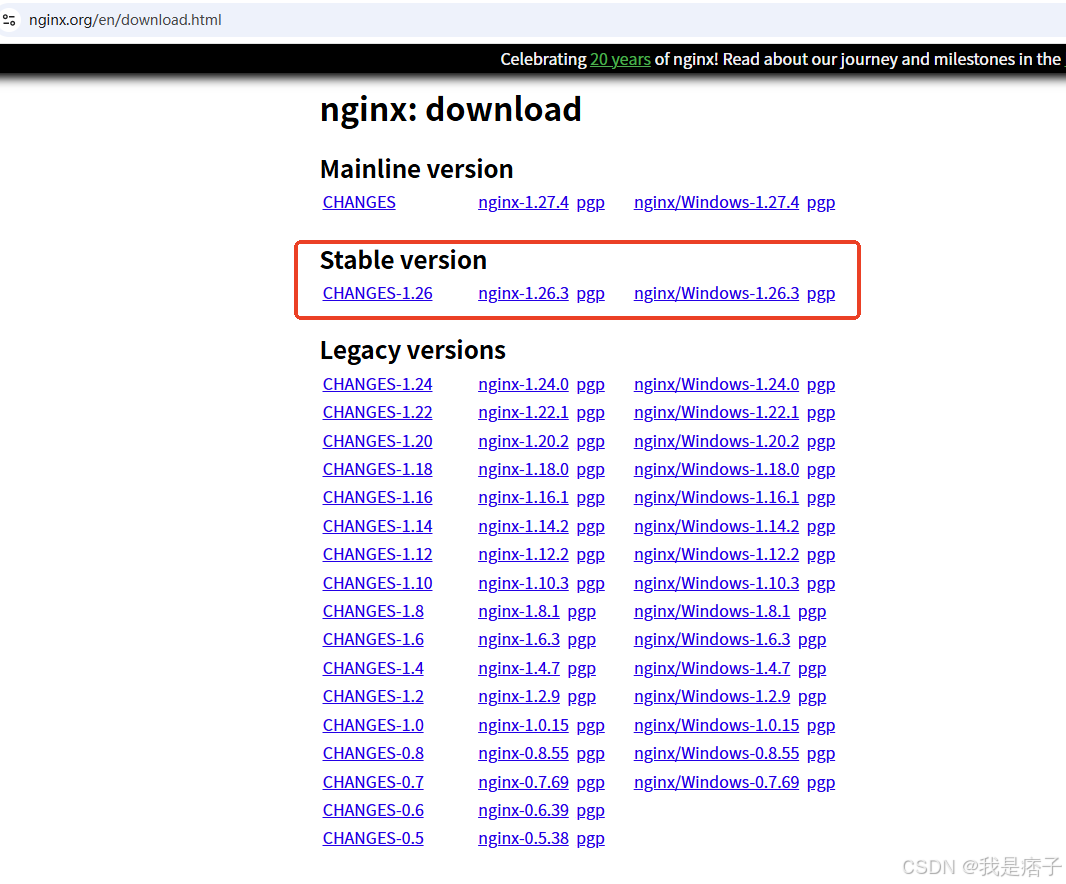
Task: Download nginx-1.2.9 source
Action: [x=519, y=697]
